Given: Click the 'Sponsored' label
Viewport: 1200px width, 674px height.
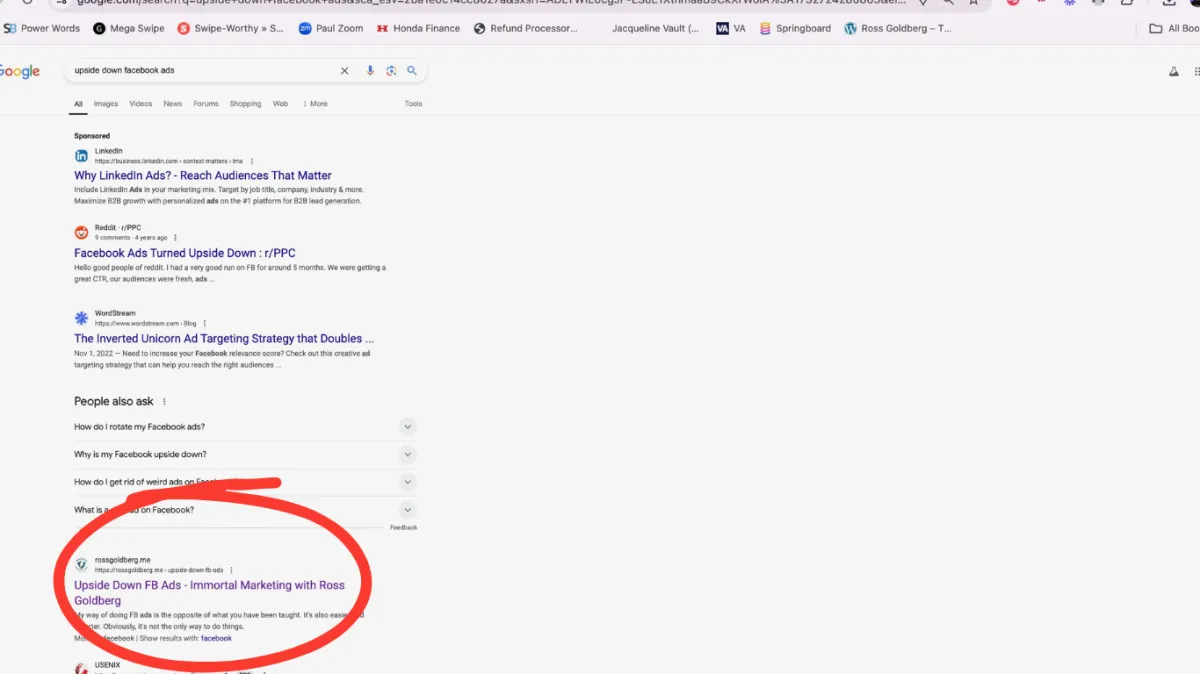Looking at the screenshot, I should pos(92,136).
